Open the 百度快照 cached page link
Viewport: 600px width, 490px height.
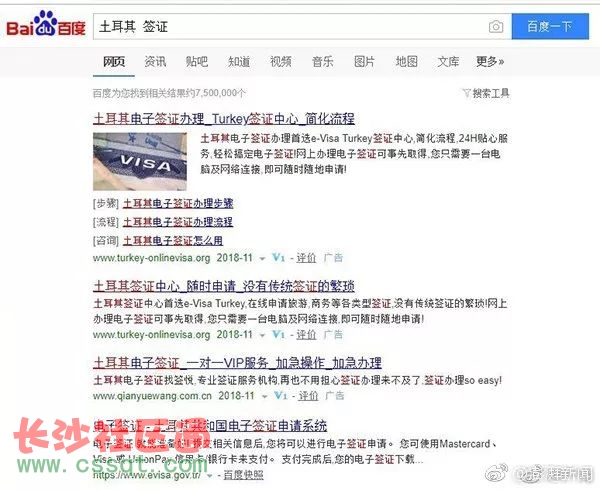pos(243,475)
